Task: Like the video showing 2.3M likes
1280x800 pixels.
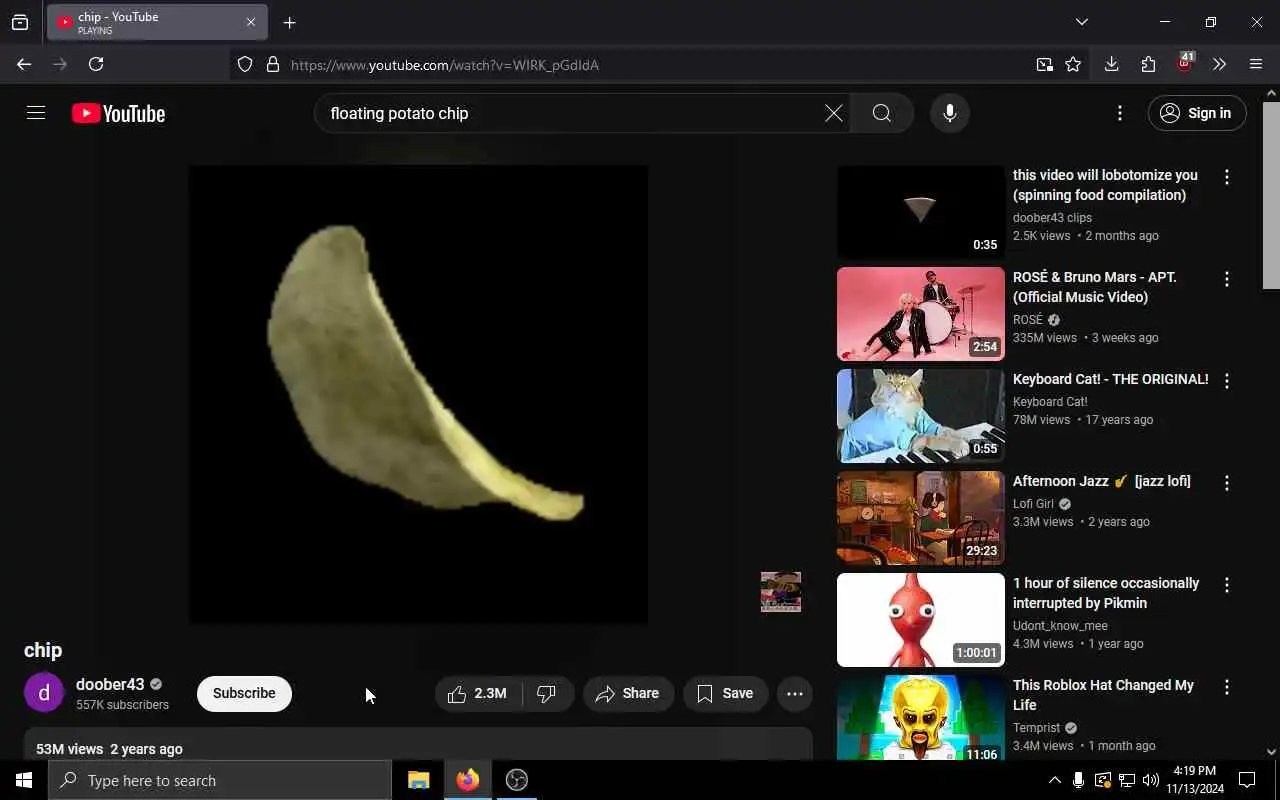Action: click(479, 693)
